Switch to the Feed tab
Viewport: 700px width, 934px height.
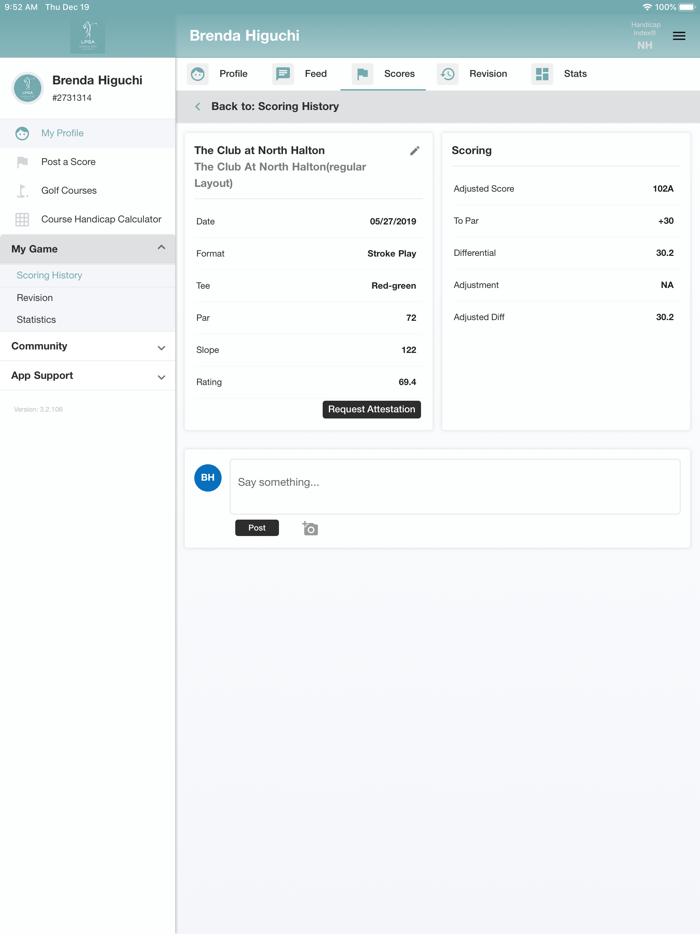[302, 74]
